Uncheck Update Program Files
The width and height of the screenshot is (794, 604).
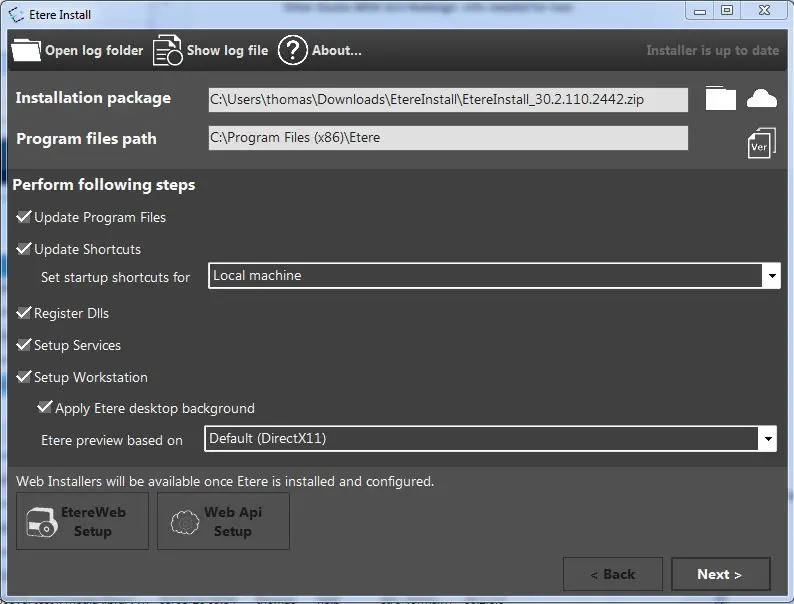(x=25, y=217)
